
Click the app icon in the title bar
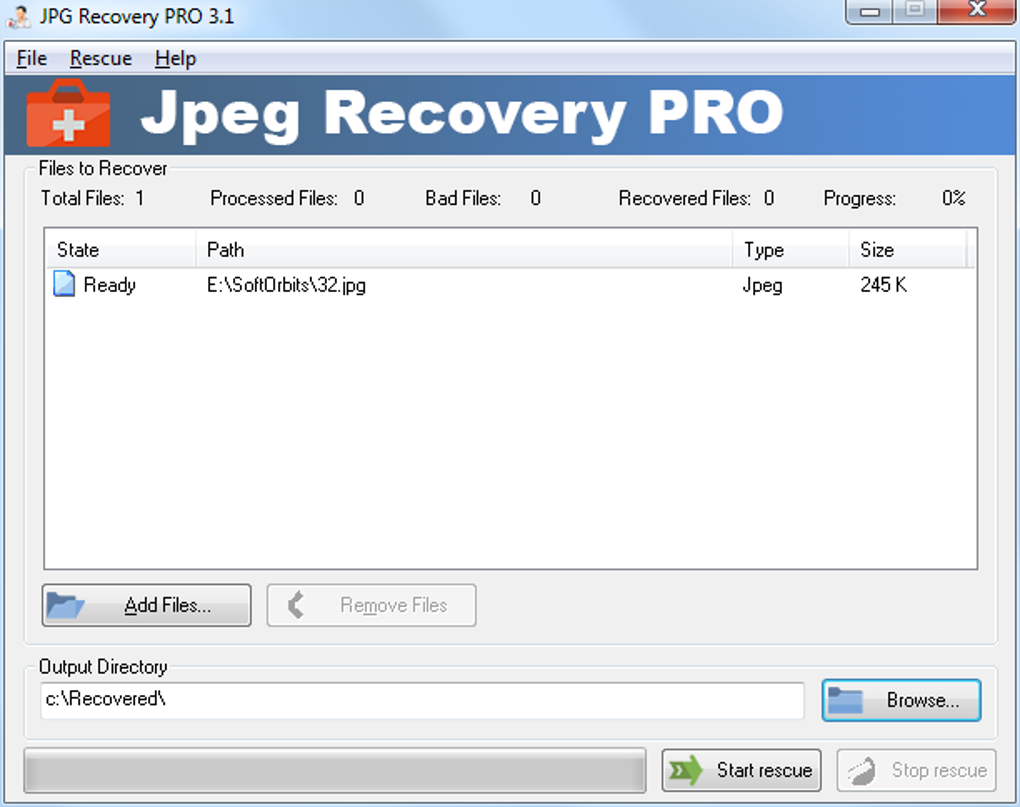click(x=18, y=16)
